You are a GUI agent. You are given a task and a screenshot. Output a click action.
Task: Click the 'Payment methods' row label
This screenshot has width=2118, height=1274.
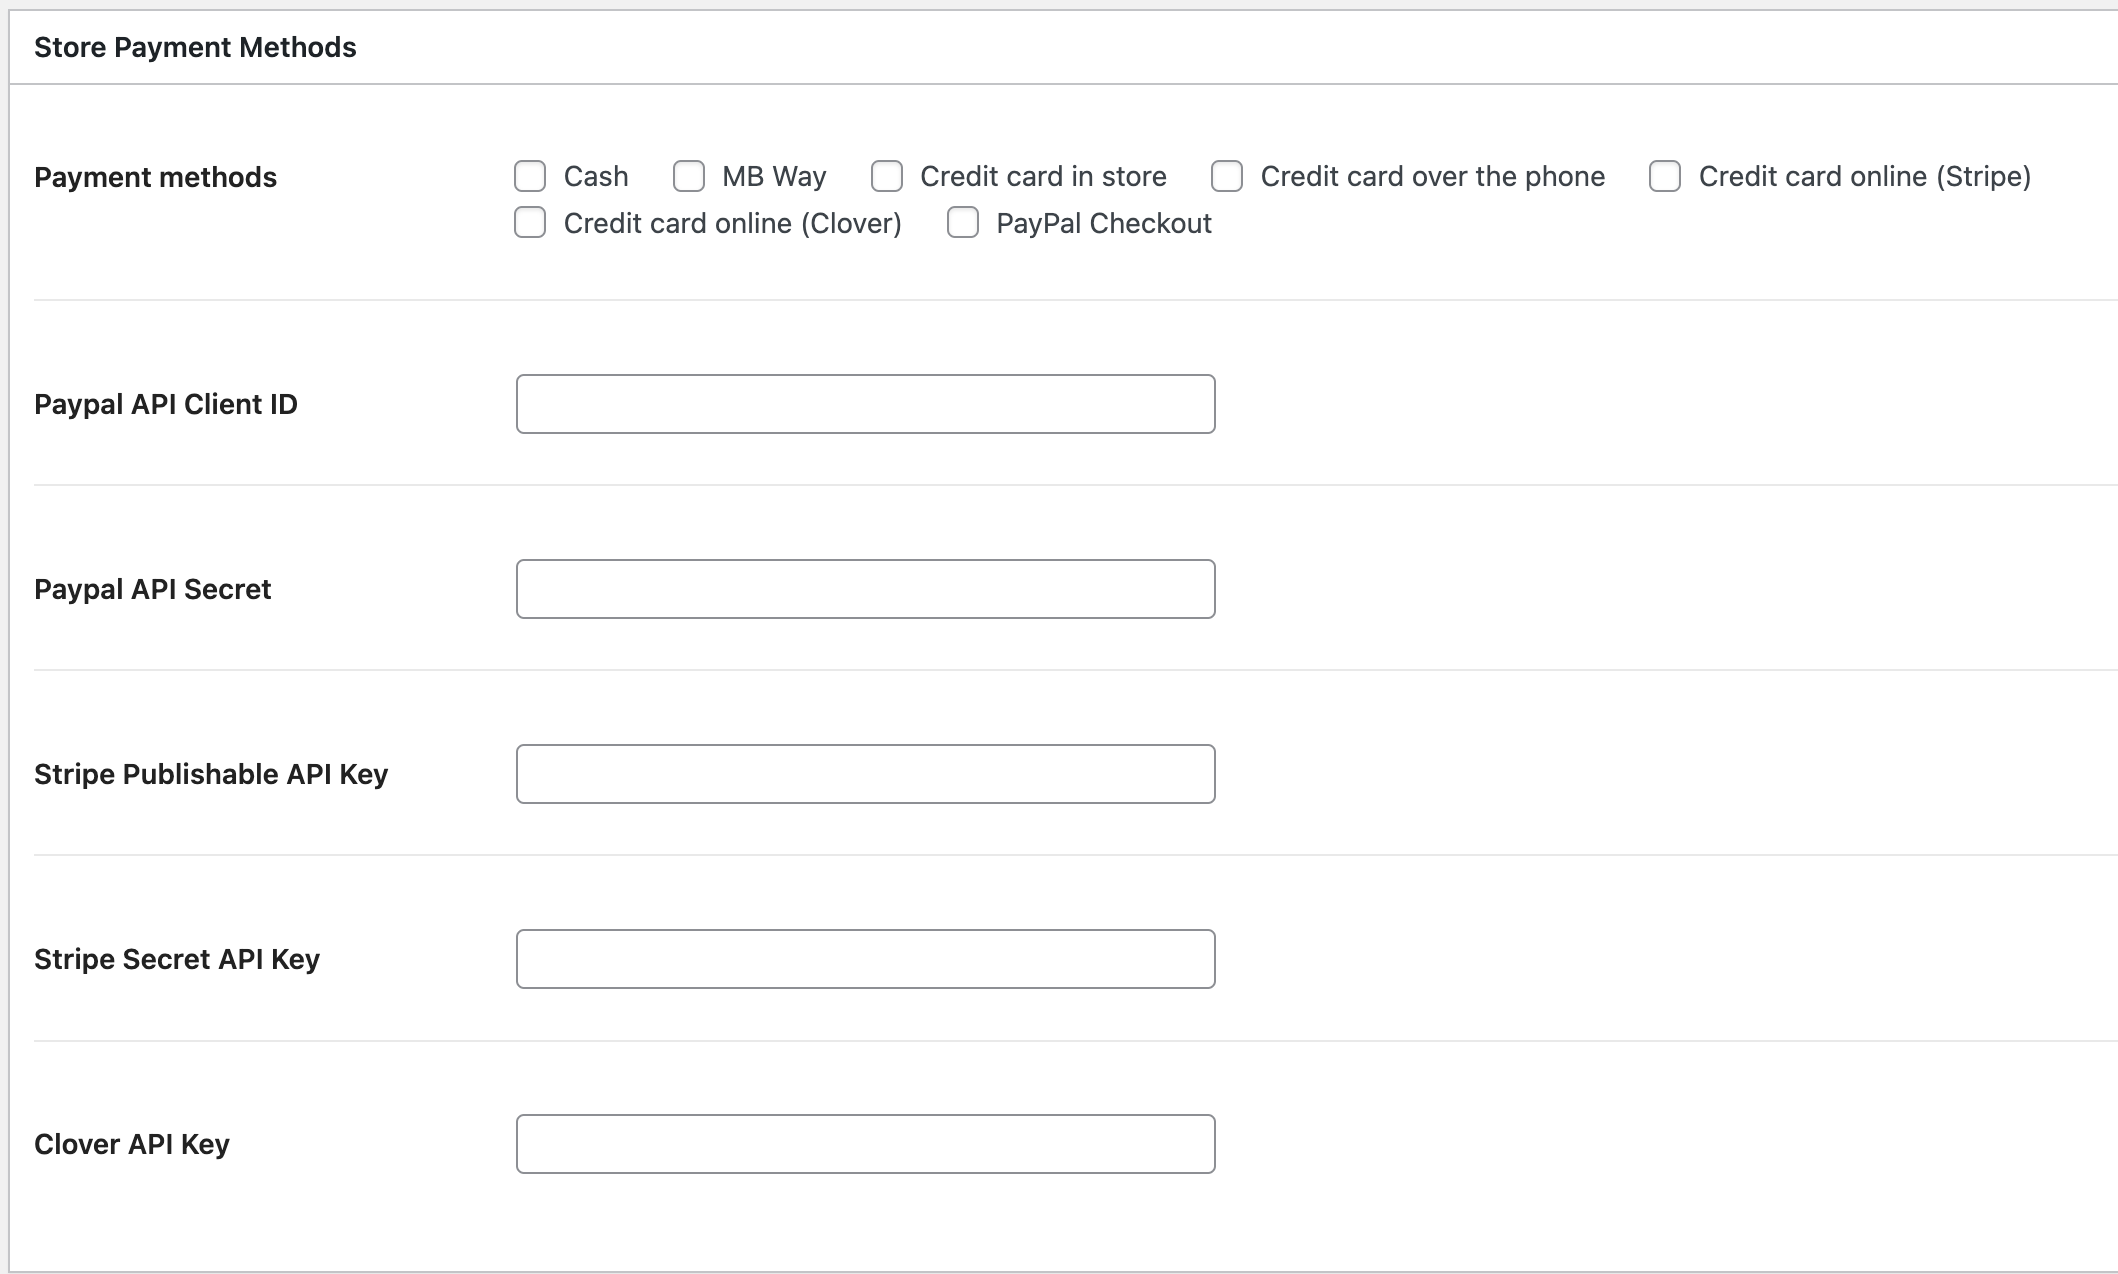[x=155, y=177]
